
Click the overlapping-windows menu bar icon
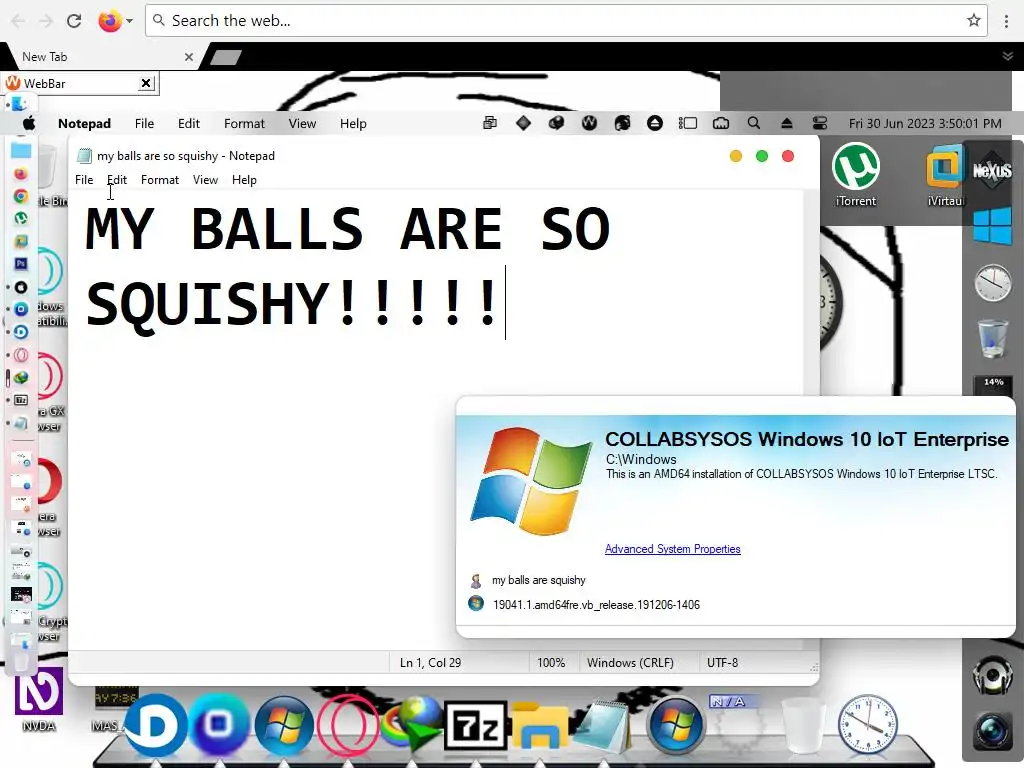490,123
